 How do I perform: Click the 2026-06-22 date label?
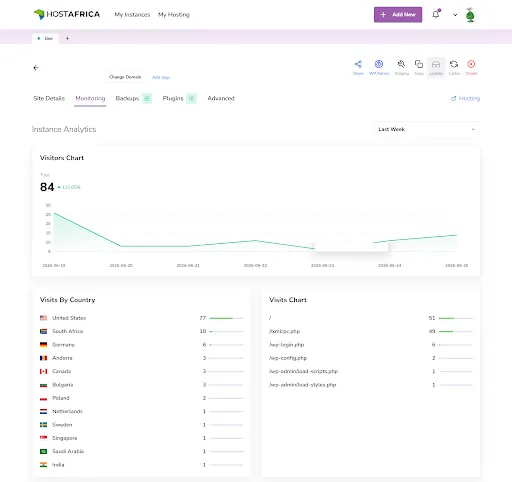coord(255,266)
